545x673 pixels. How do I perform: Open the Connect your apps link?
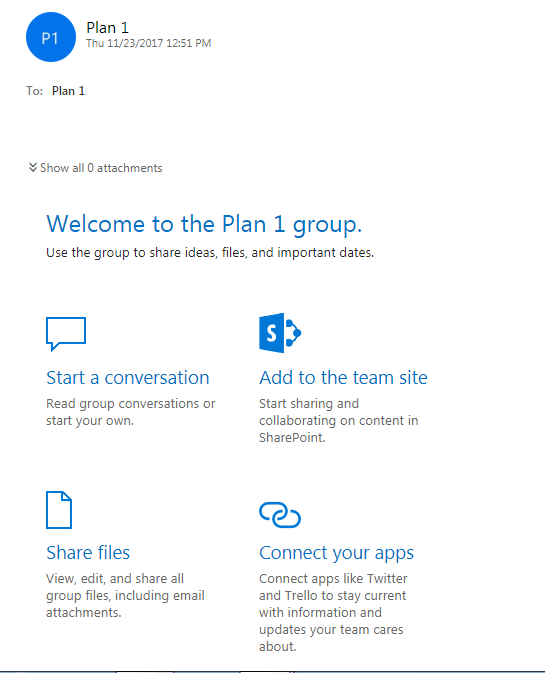(x=336, y=553)
